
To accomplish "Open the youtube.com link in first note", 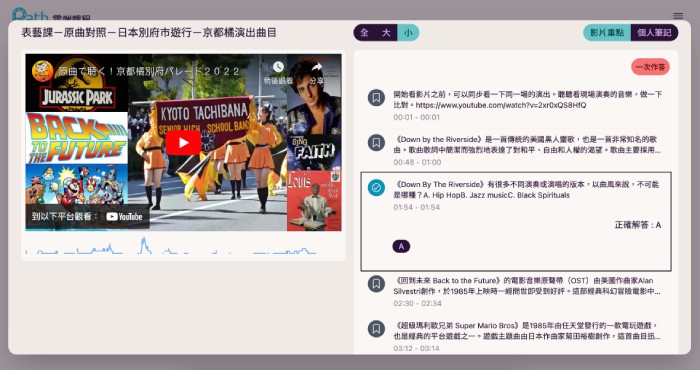I will tap(501, 105).
